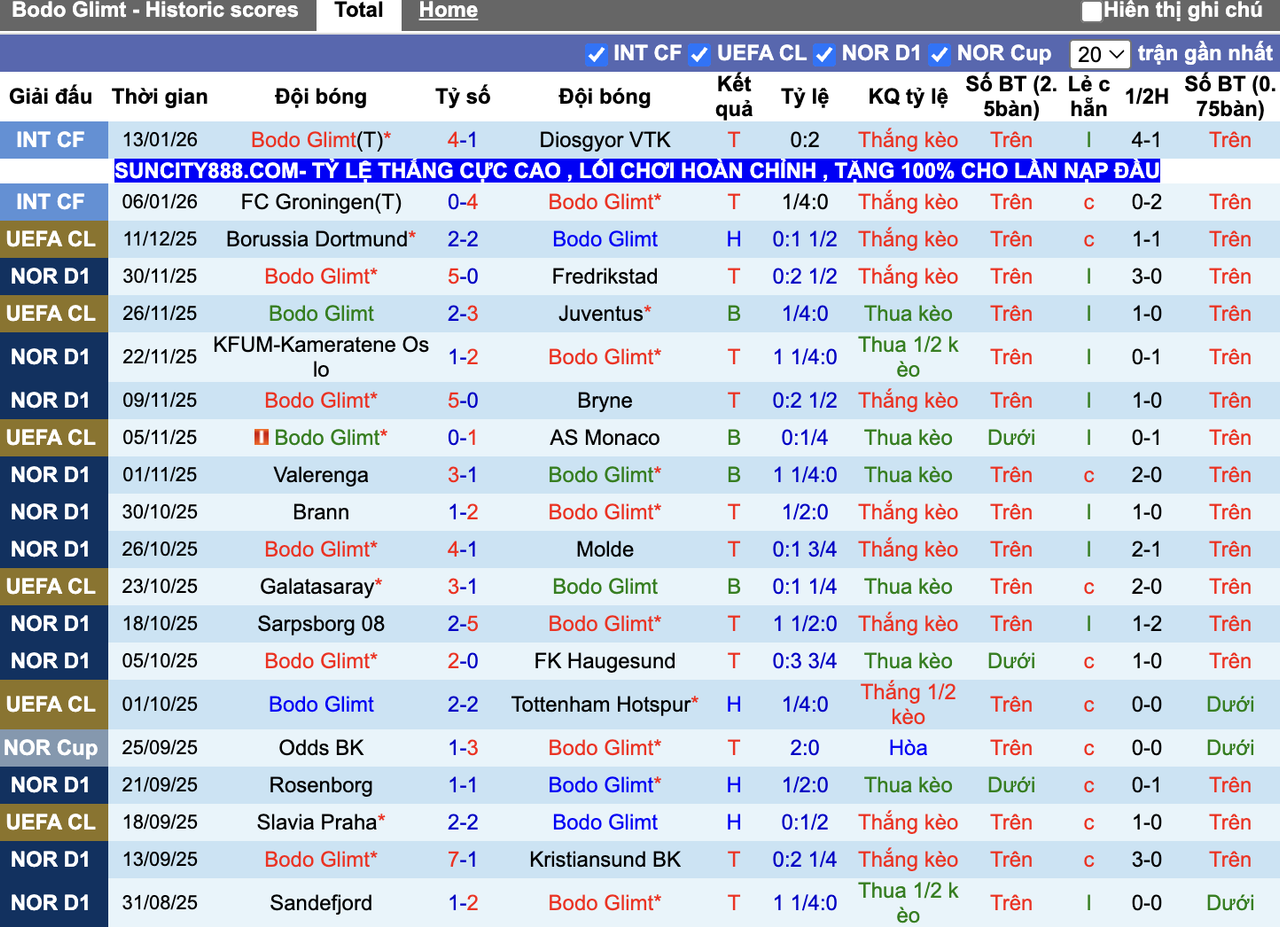1280x927 pixels.
Task: Click the 0:2 1/4 odds for Kristiansund match
Action: [805, 860]
